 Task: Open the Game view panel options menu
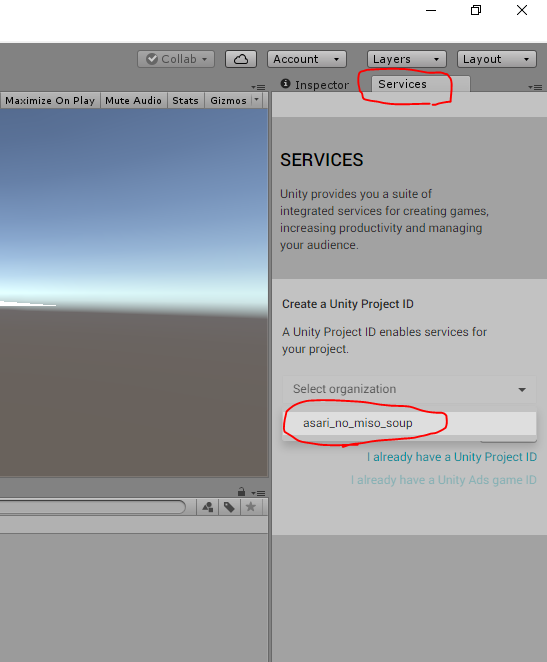(258, 87)
